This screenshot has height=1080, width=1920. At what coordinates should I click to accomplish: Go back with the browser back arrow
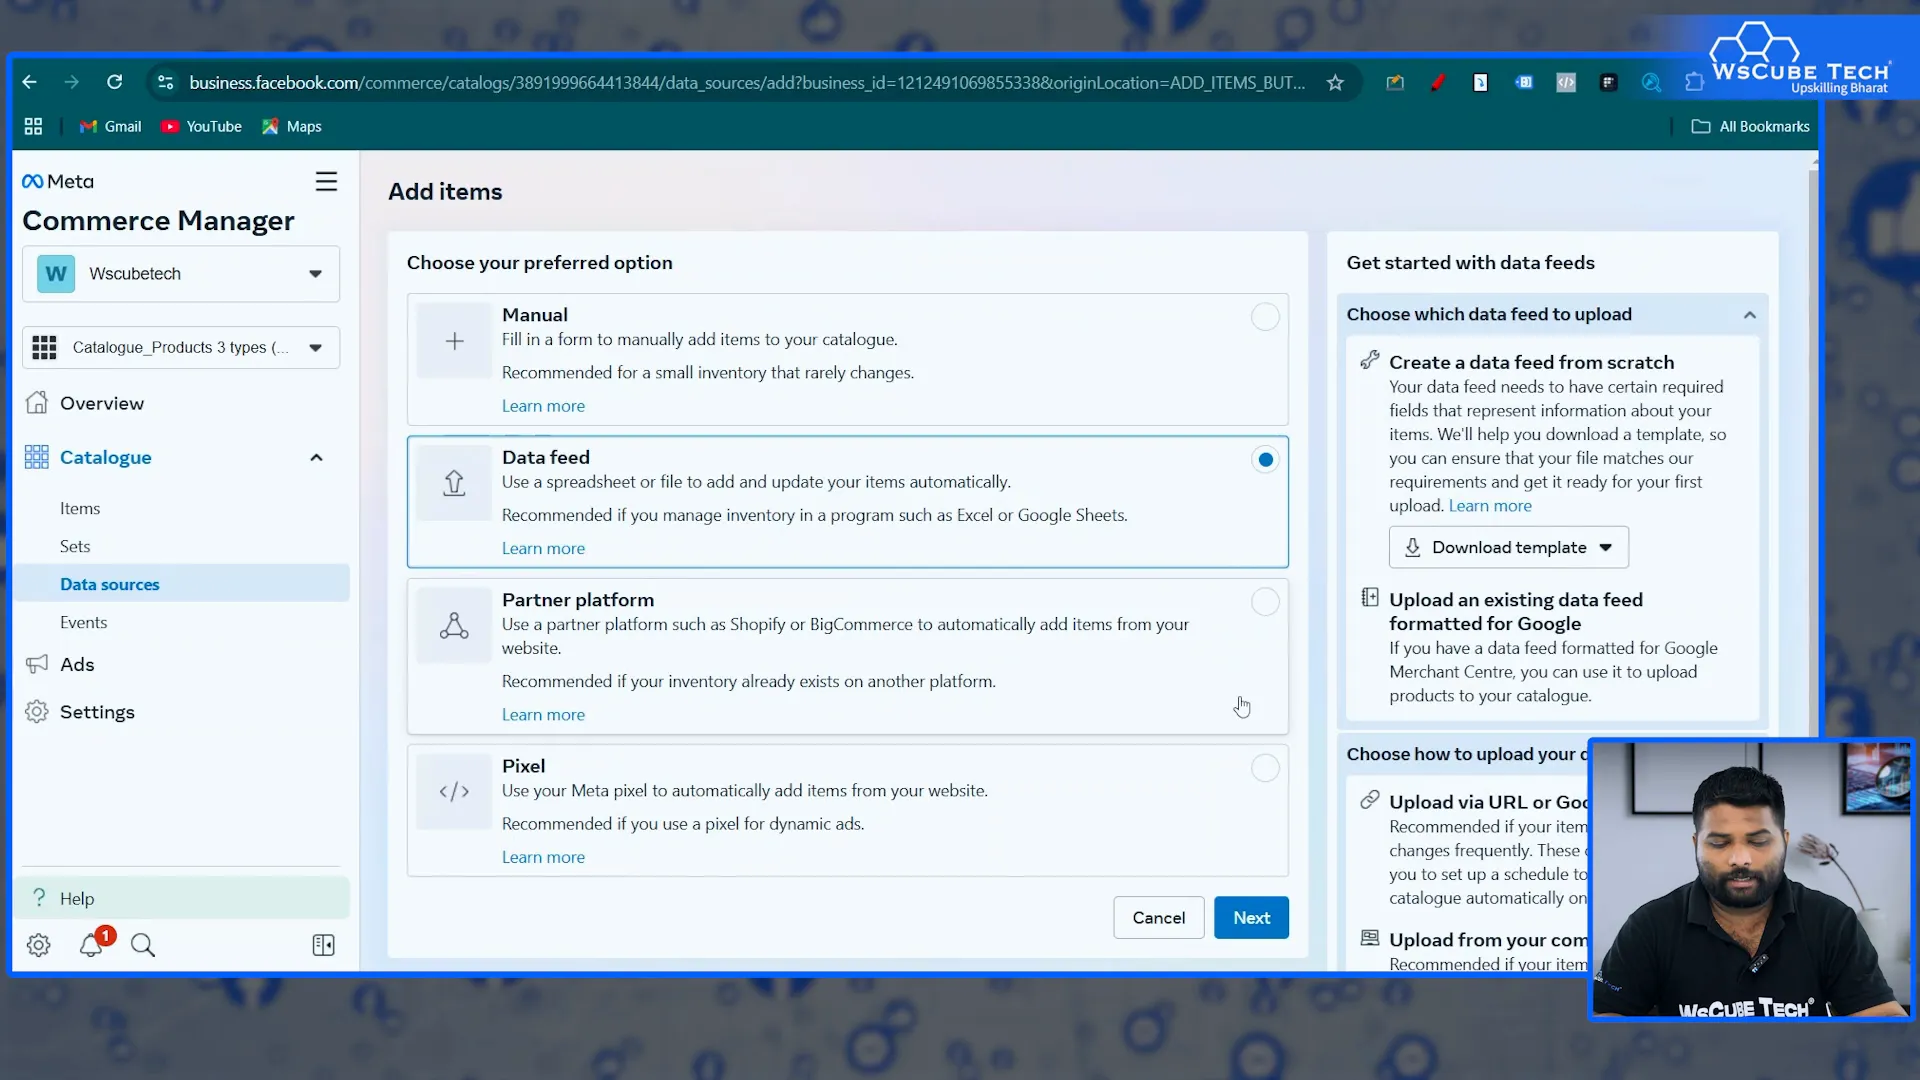click(29, 82)
